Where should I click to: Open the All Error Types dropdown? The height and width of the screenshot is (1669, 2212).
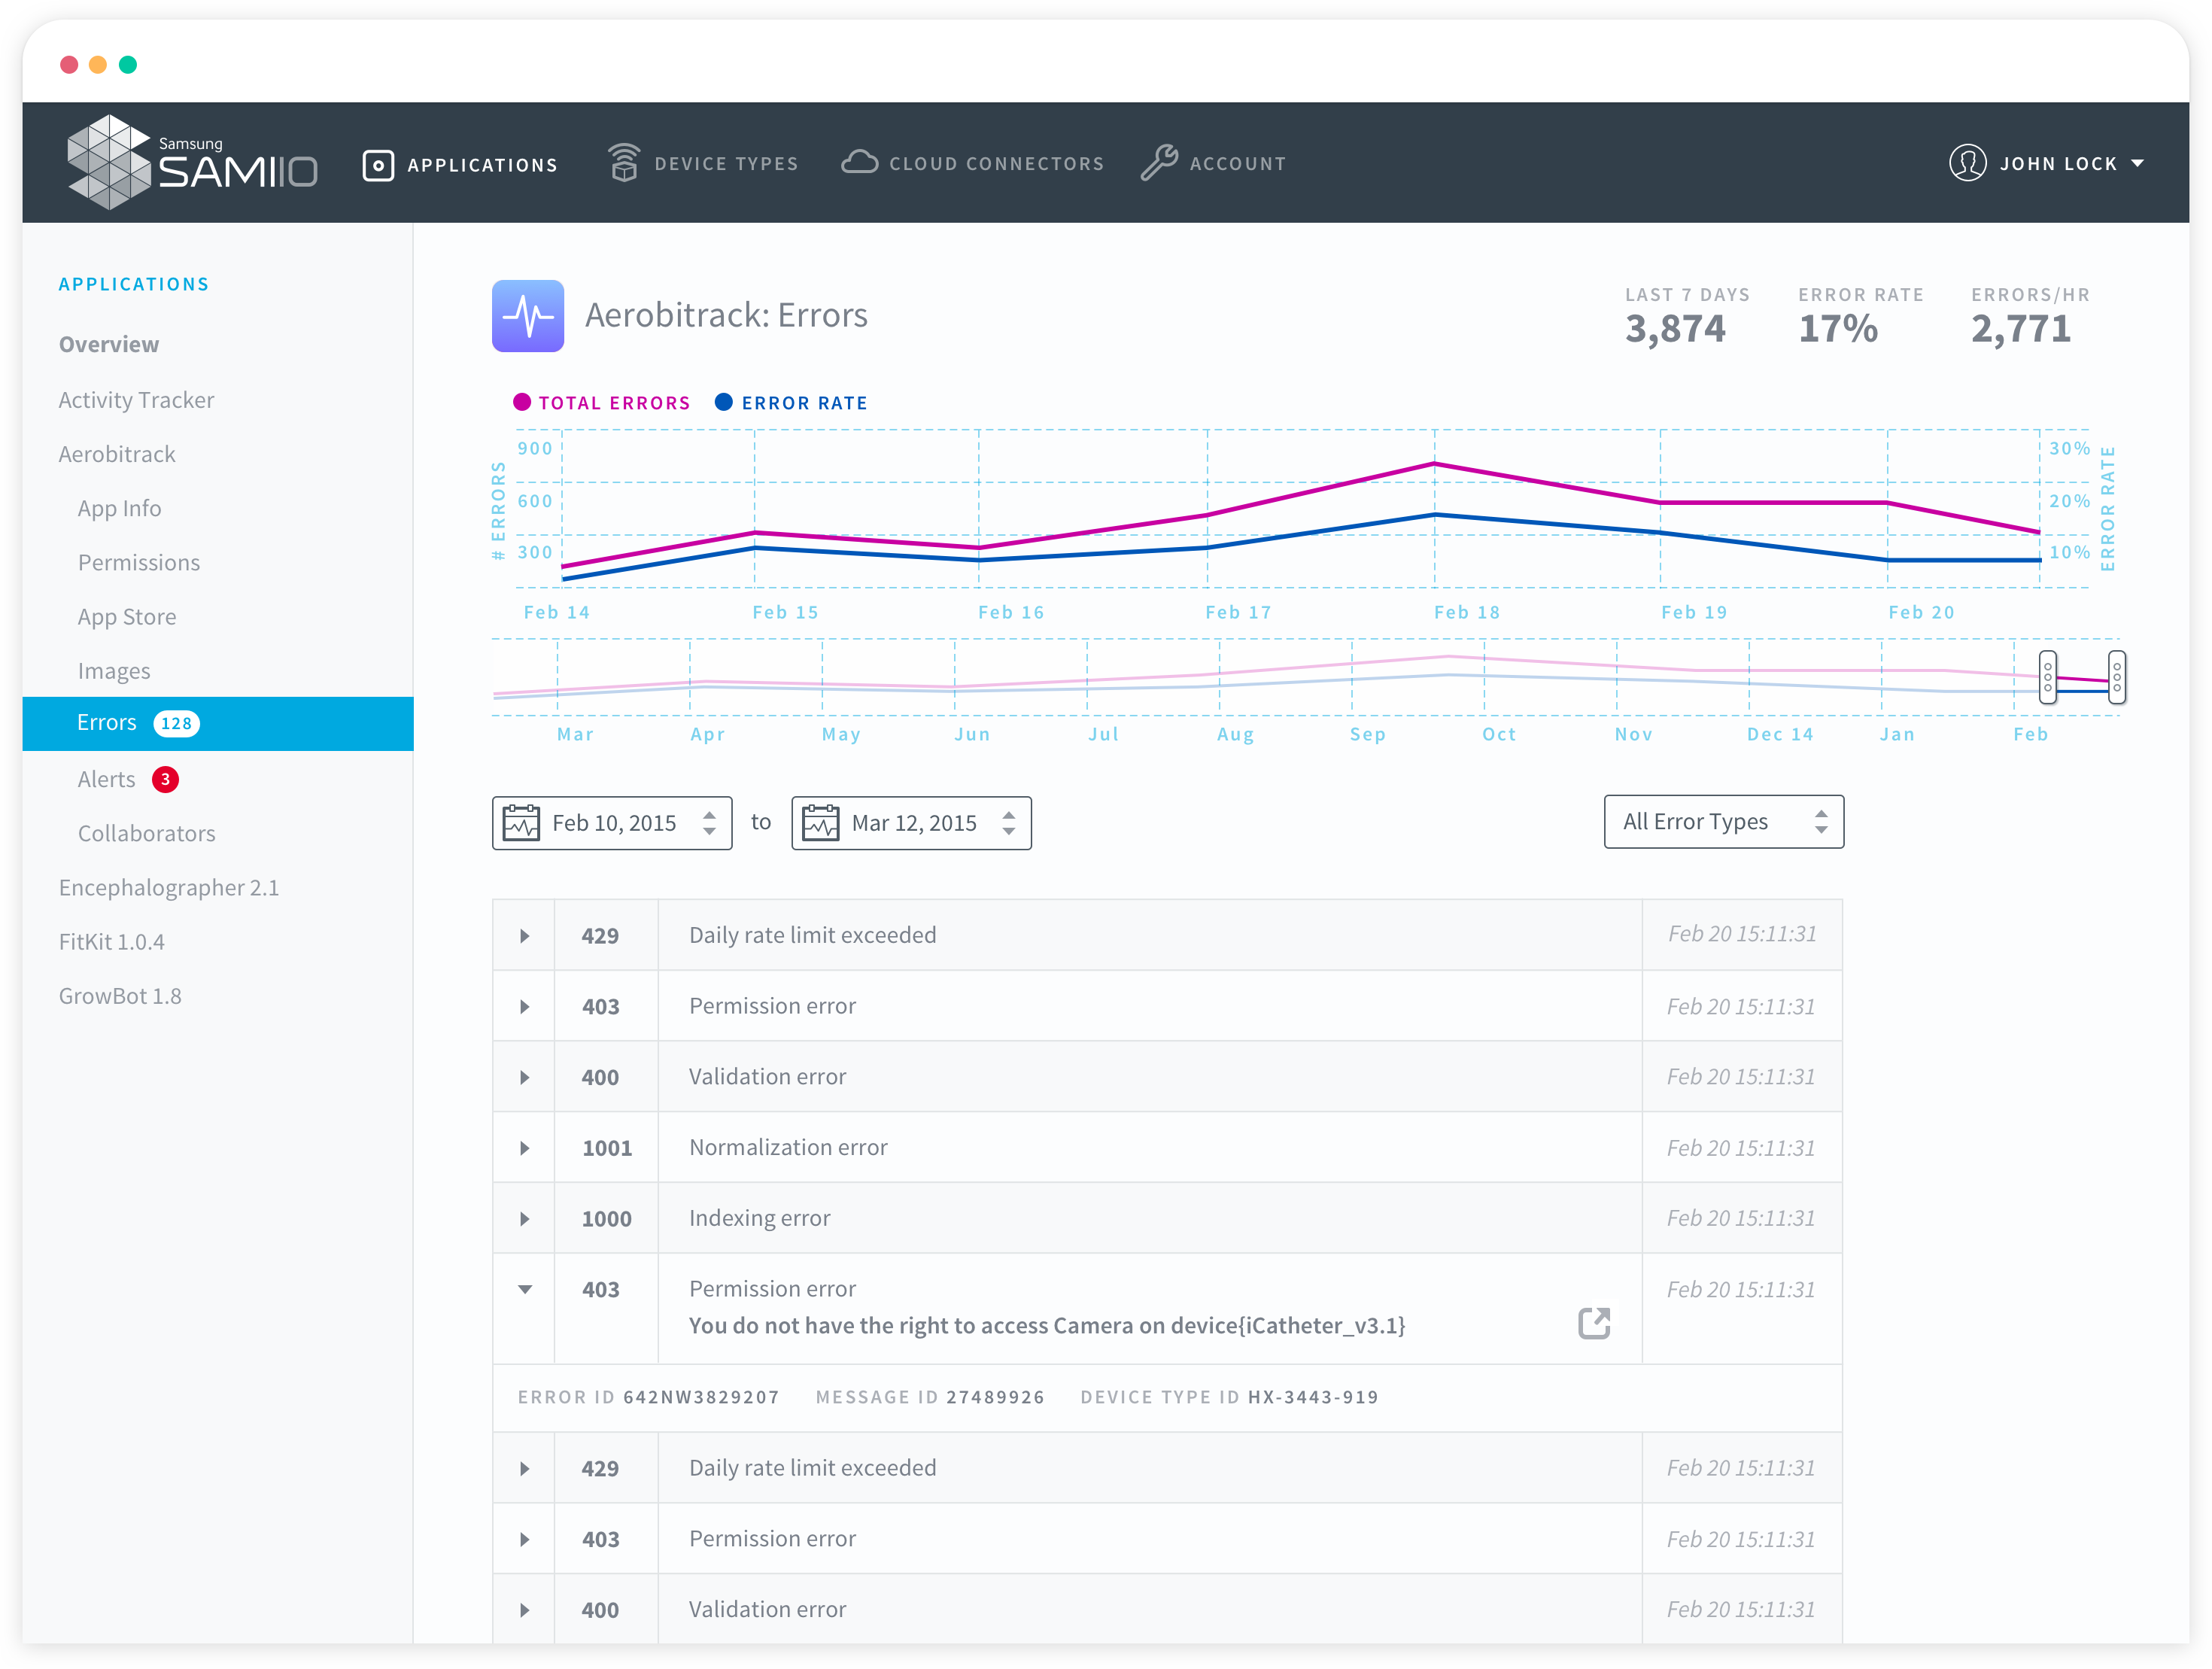pyautogui.click(x=1723, y=822)
